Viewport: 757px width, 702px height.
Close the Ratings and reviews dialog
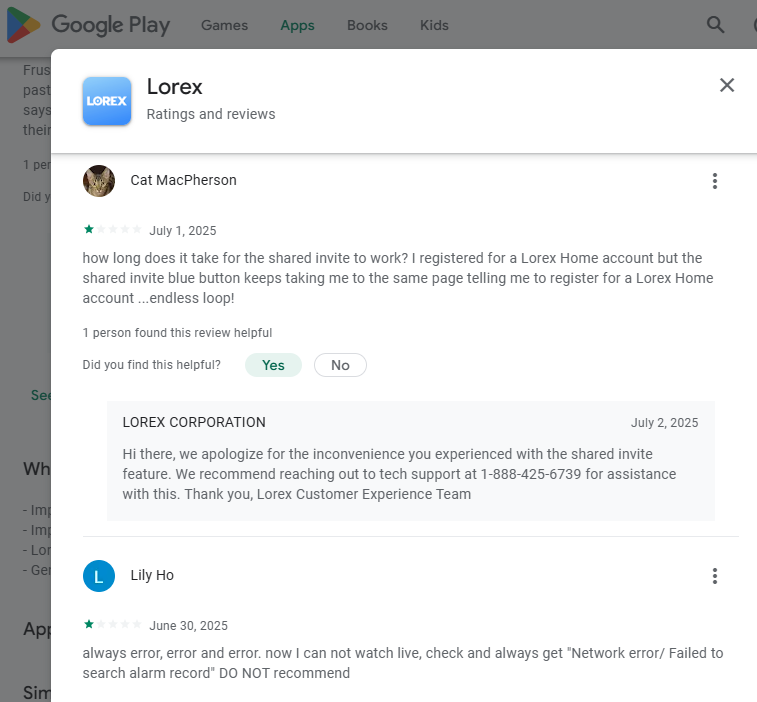coord(727,85)
